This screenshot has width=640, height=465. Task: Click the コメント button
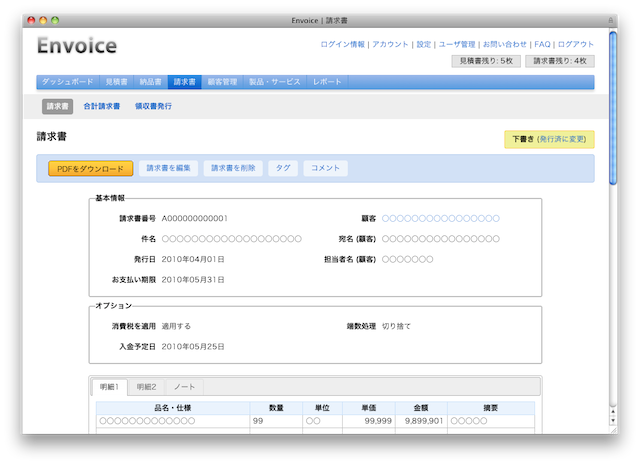[326, 168]
